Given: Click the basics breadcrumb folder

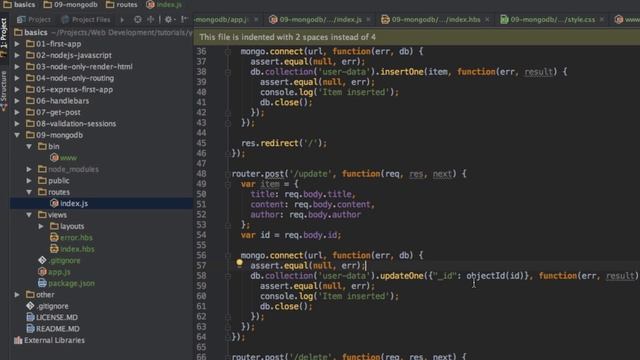Looking at the screenshot, I should 19,4.
